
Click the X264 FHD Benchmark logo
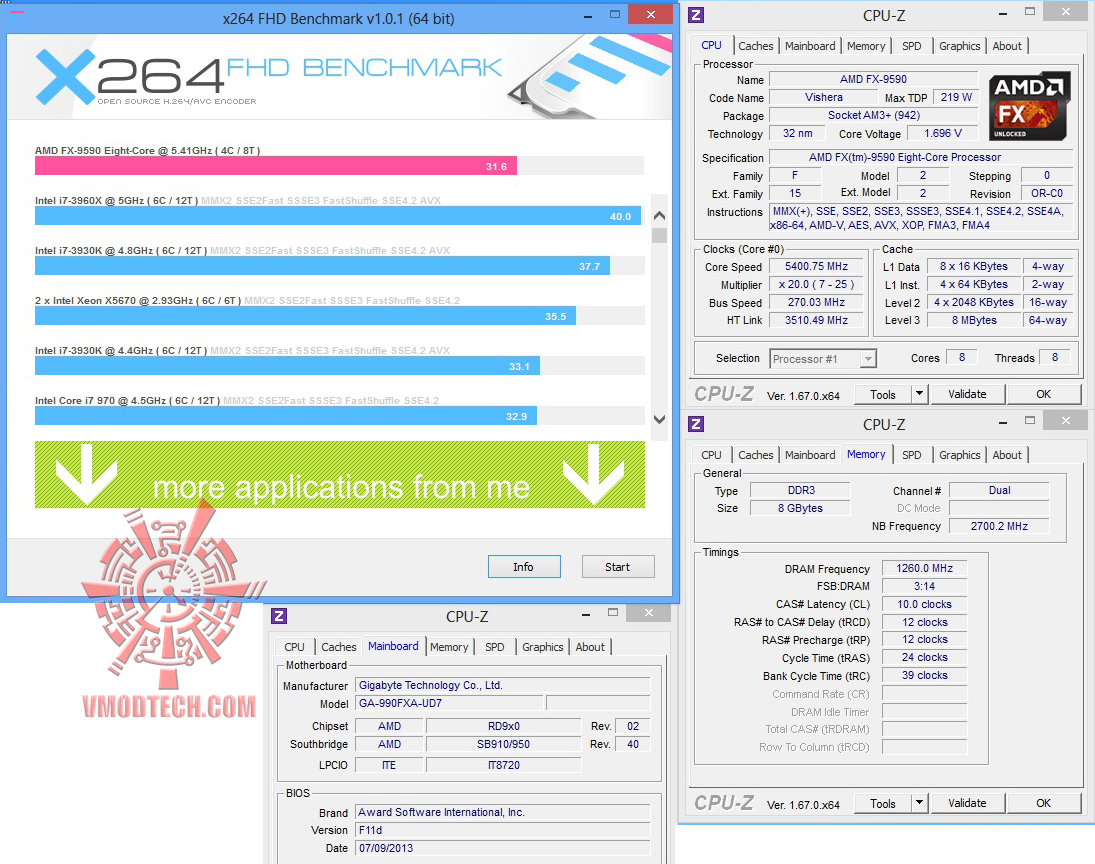click(x=269, y=76)
